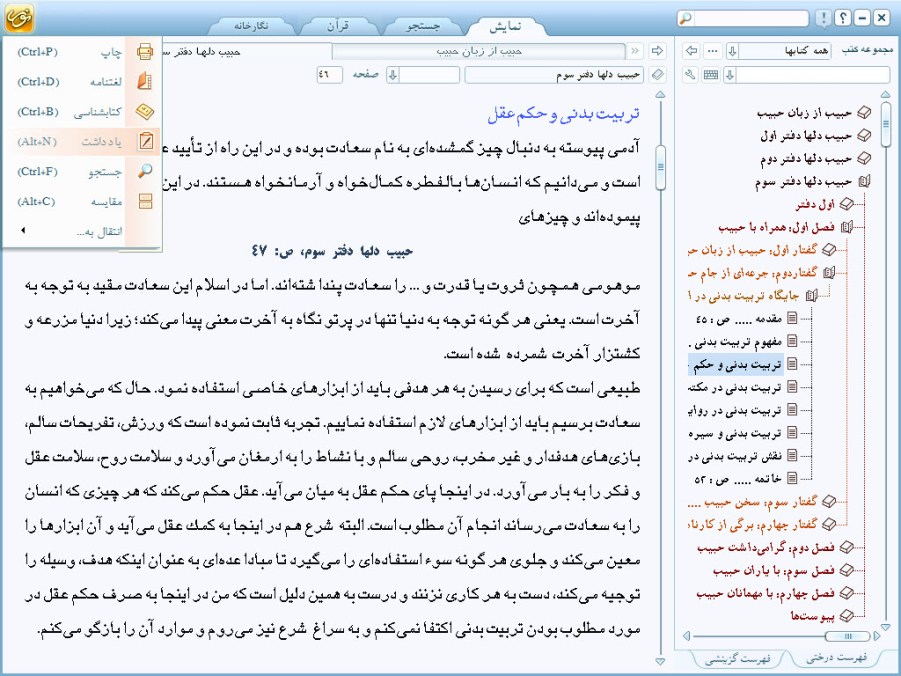Image resolution: width=901 pixels, height=676 pixels.
Task: Open the انتقال به... submenu
Action: tap(82, 231)
